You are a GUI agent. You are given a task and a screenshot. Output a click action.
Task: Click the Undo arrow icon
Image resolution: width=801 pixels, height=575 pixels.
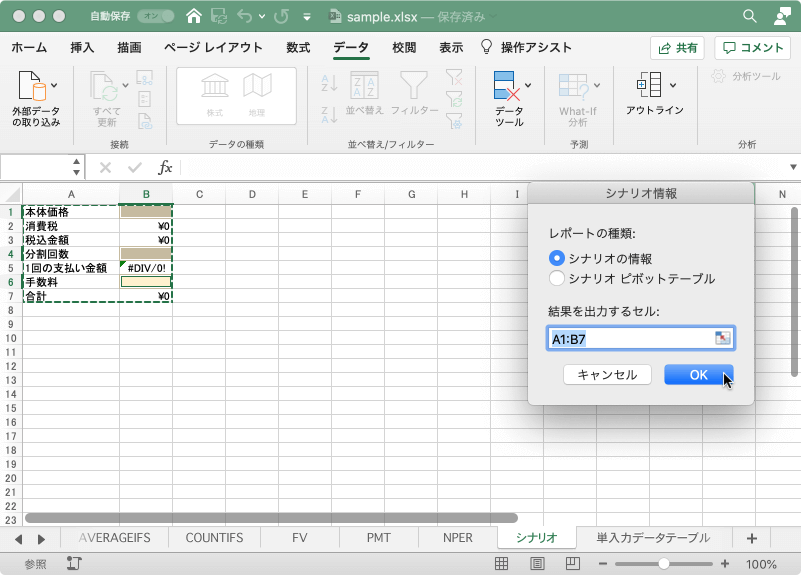tap(244, 16)
